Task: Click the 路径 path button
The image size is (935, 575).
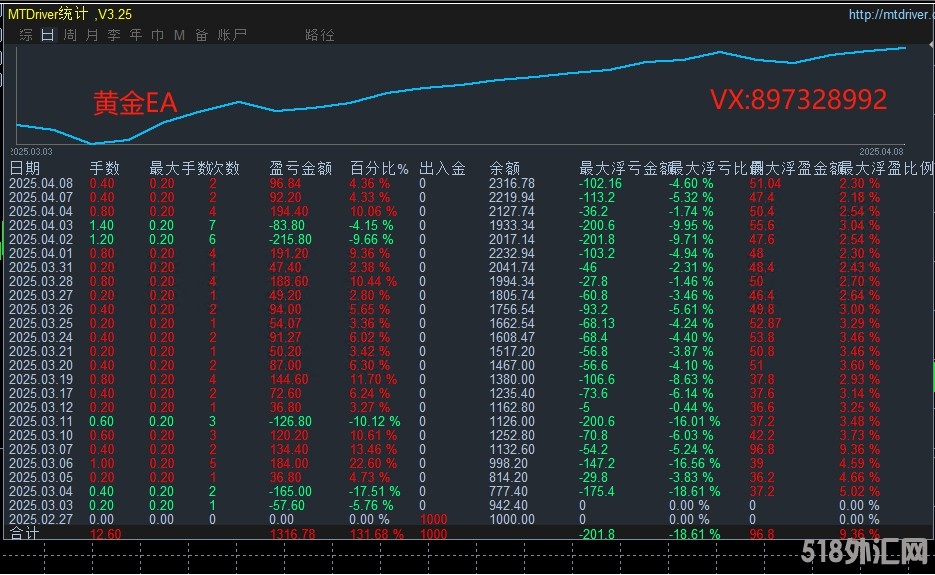Action: point(320,35)
